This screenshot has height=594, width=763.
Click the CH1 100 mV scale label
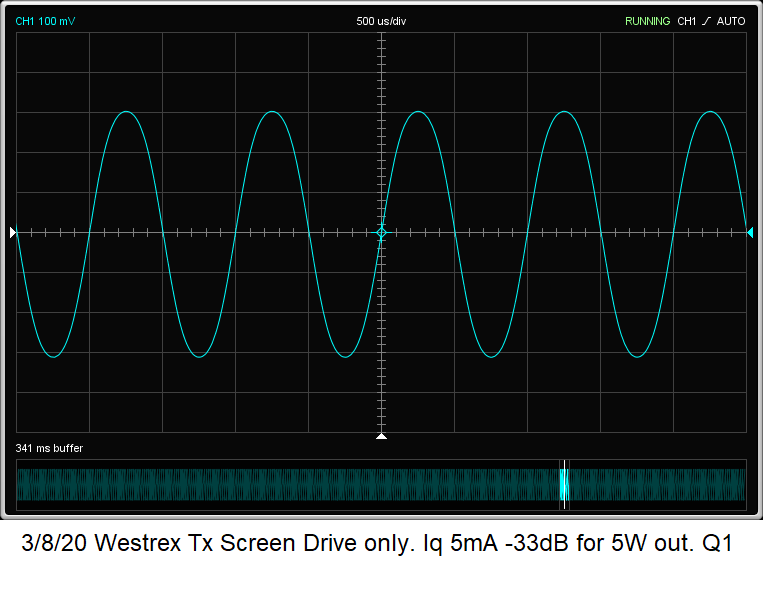(45, 21)
